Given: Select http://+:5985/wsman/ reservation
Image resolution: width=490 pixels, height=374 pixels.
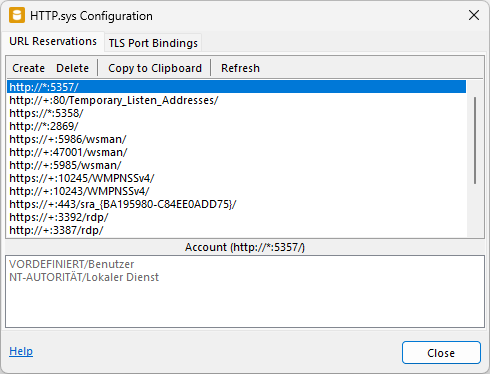Looking at the screenshot, I should [236, 165].
